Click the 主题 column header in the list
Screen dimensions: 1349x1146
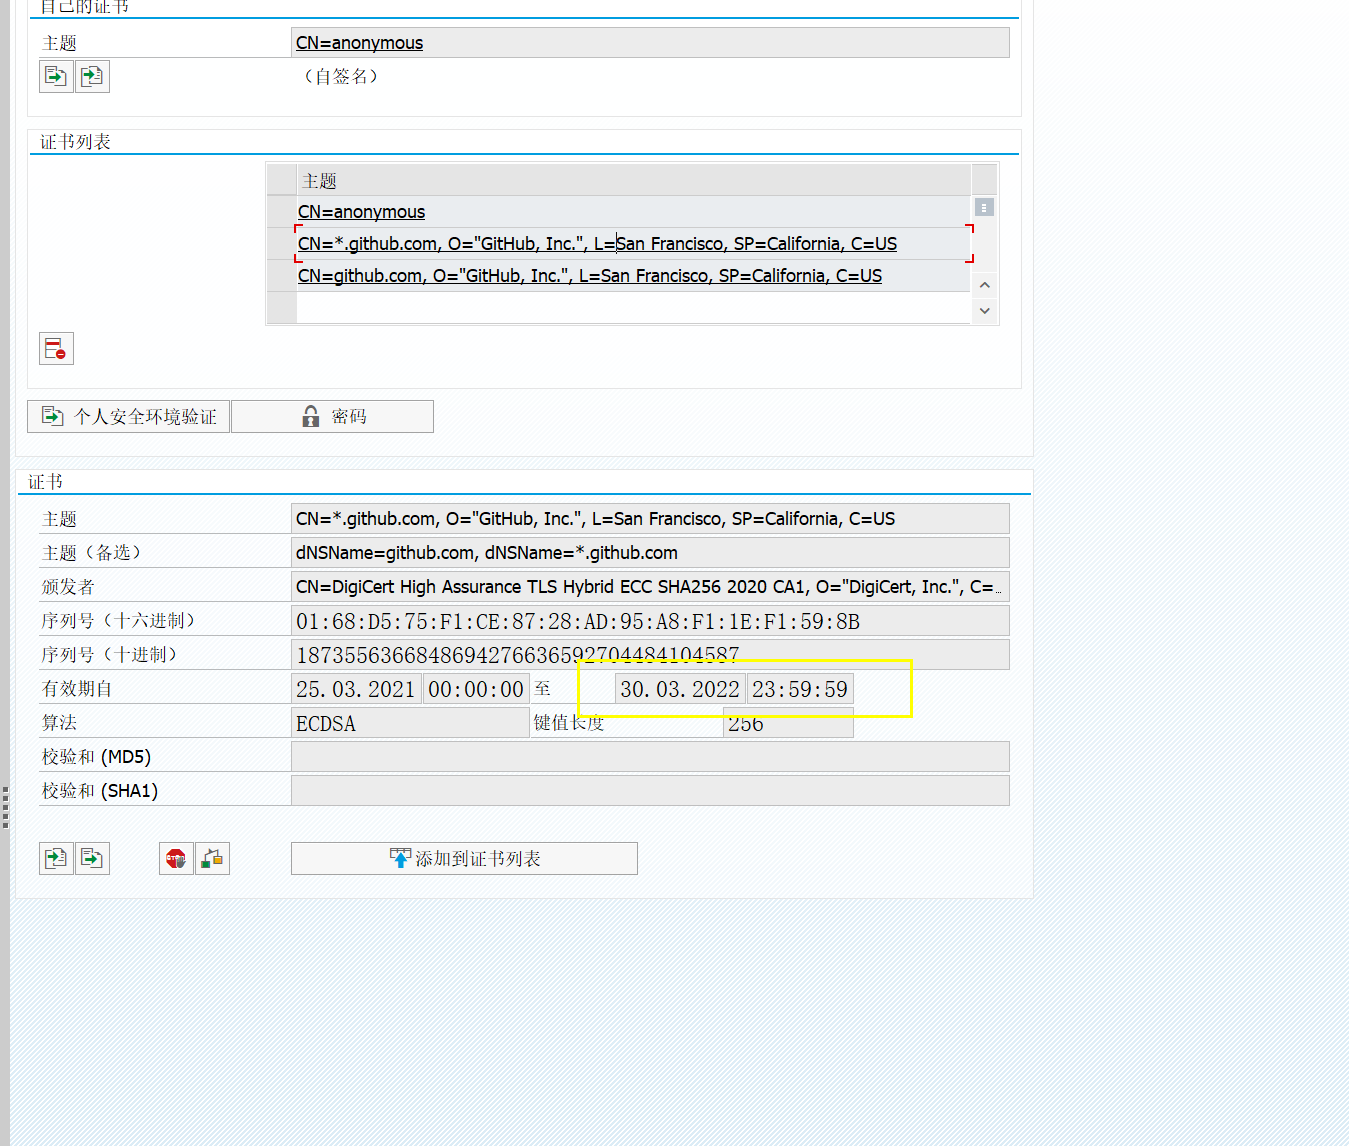click(318, 180)
